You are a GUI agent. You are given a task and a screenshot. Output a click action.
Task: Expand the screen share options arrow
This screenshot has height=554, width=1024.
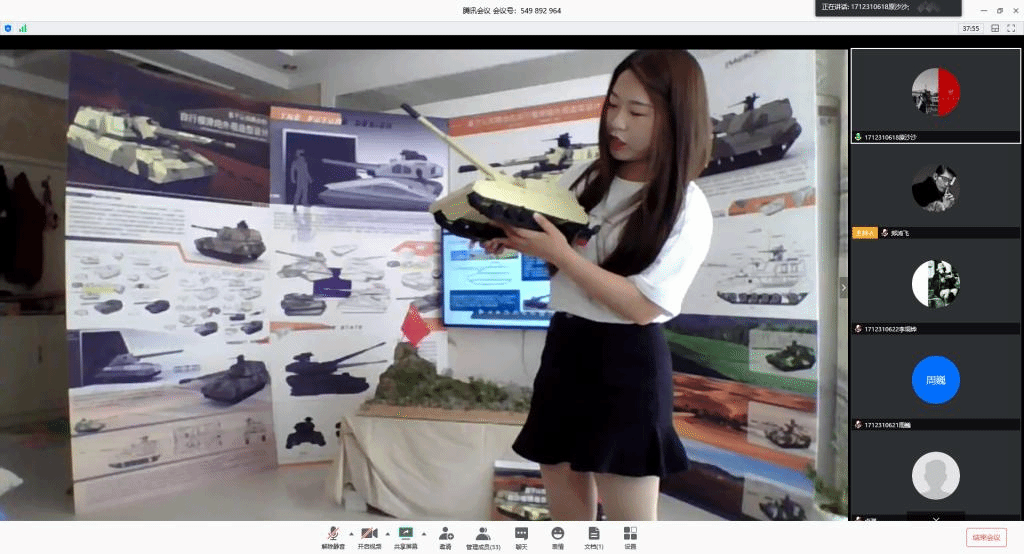(x=423, y=533)
